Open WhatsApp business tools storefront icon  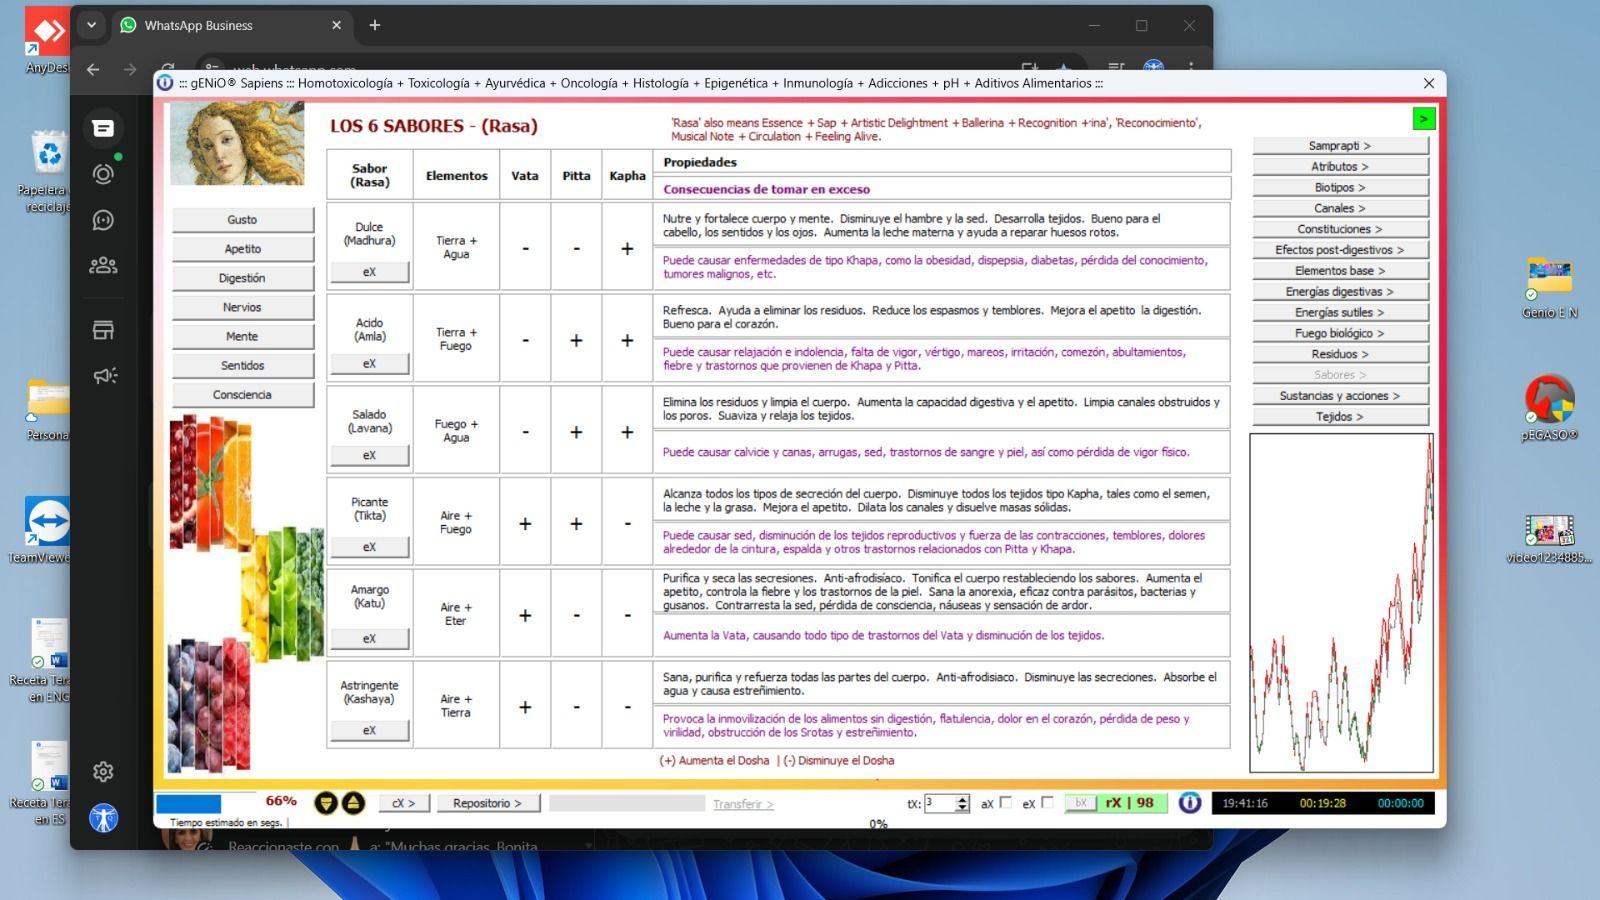click(x=103, y=330)
